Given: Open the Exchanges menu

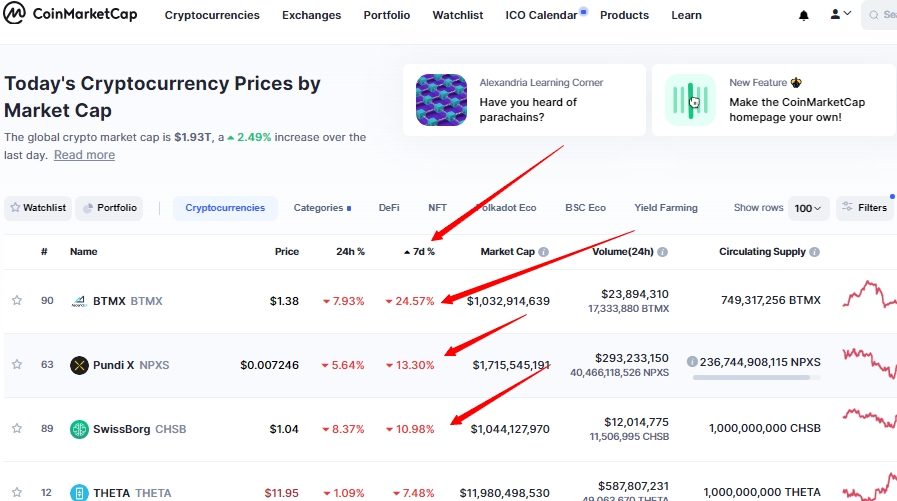Looking at the screenshot, I should [x=311, y=16].
